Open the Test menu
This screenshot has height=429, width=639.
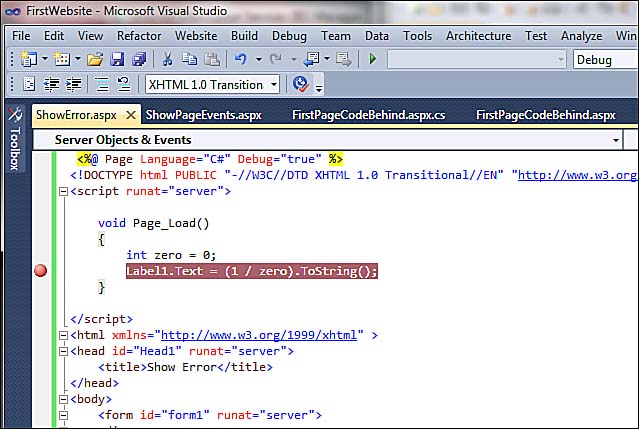coord(536,36)
